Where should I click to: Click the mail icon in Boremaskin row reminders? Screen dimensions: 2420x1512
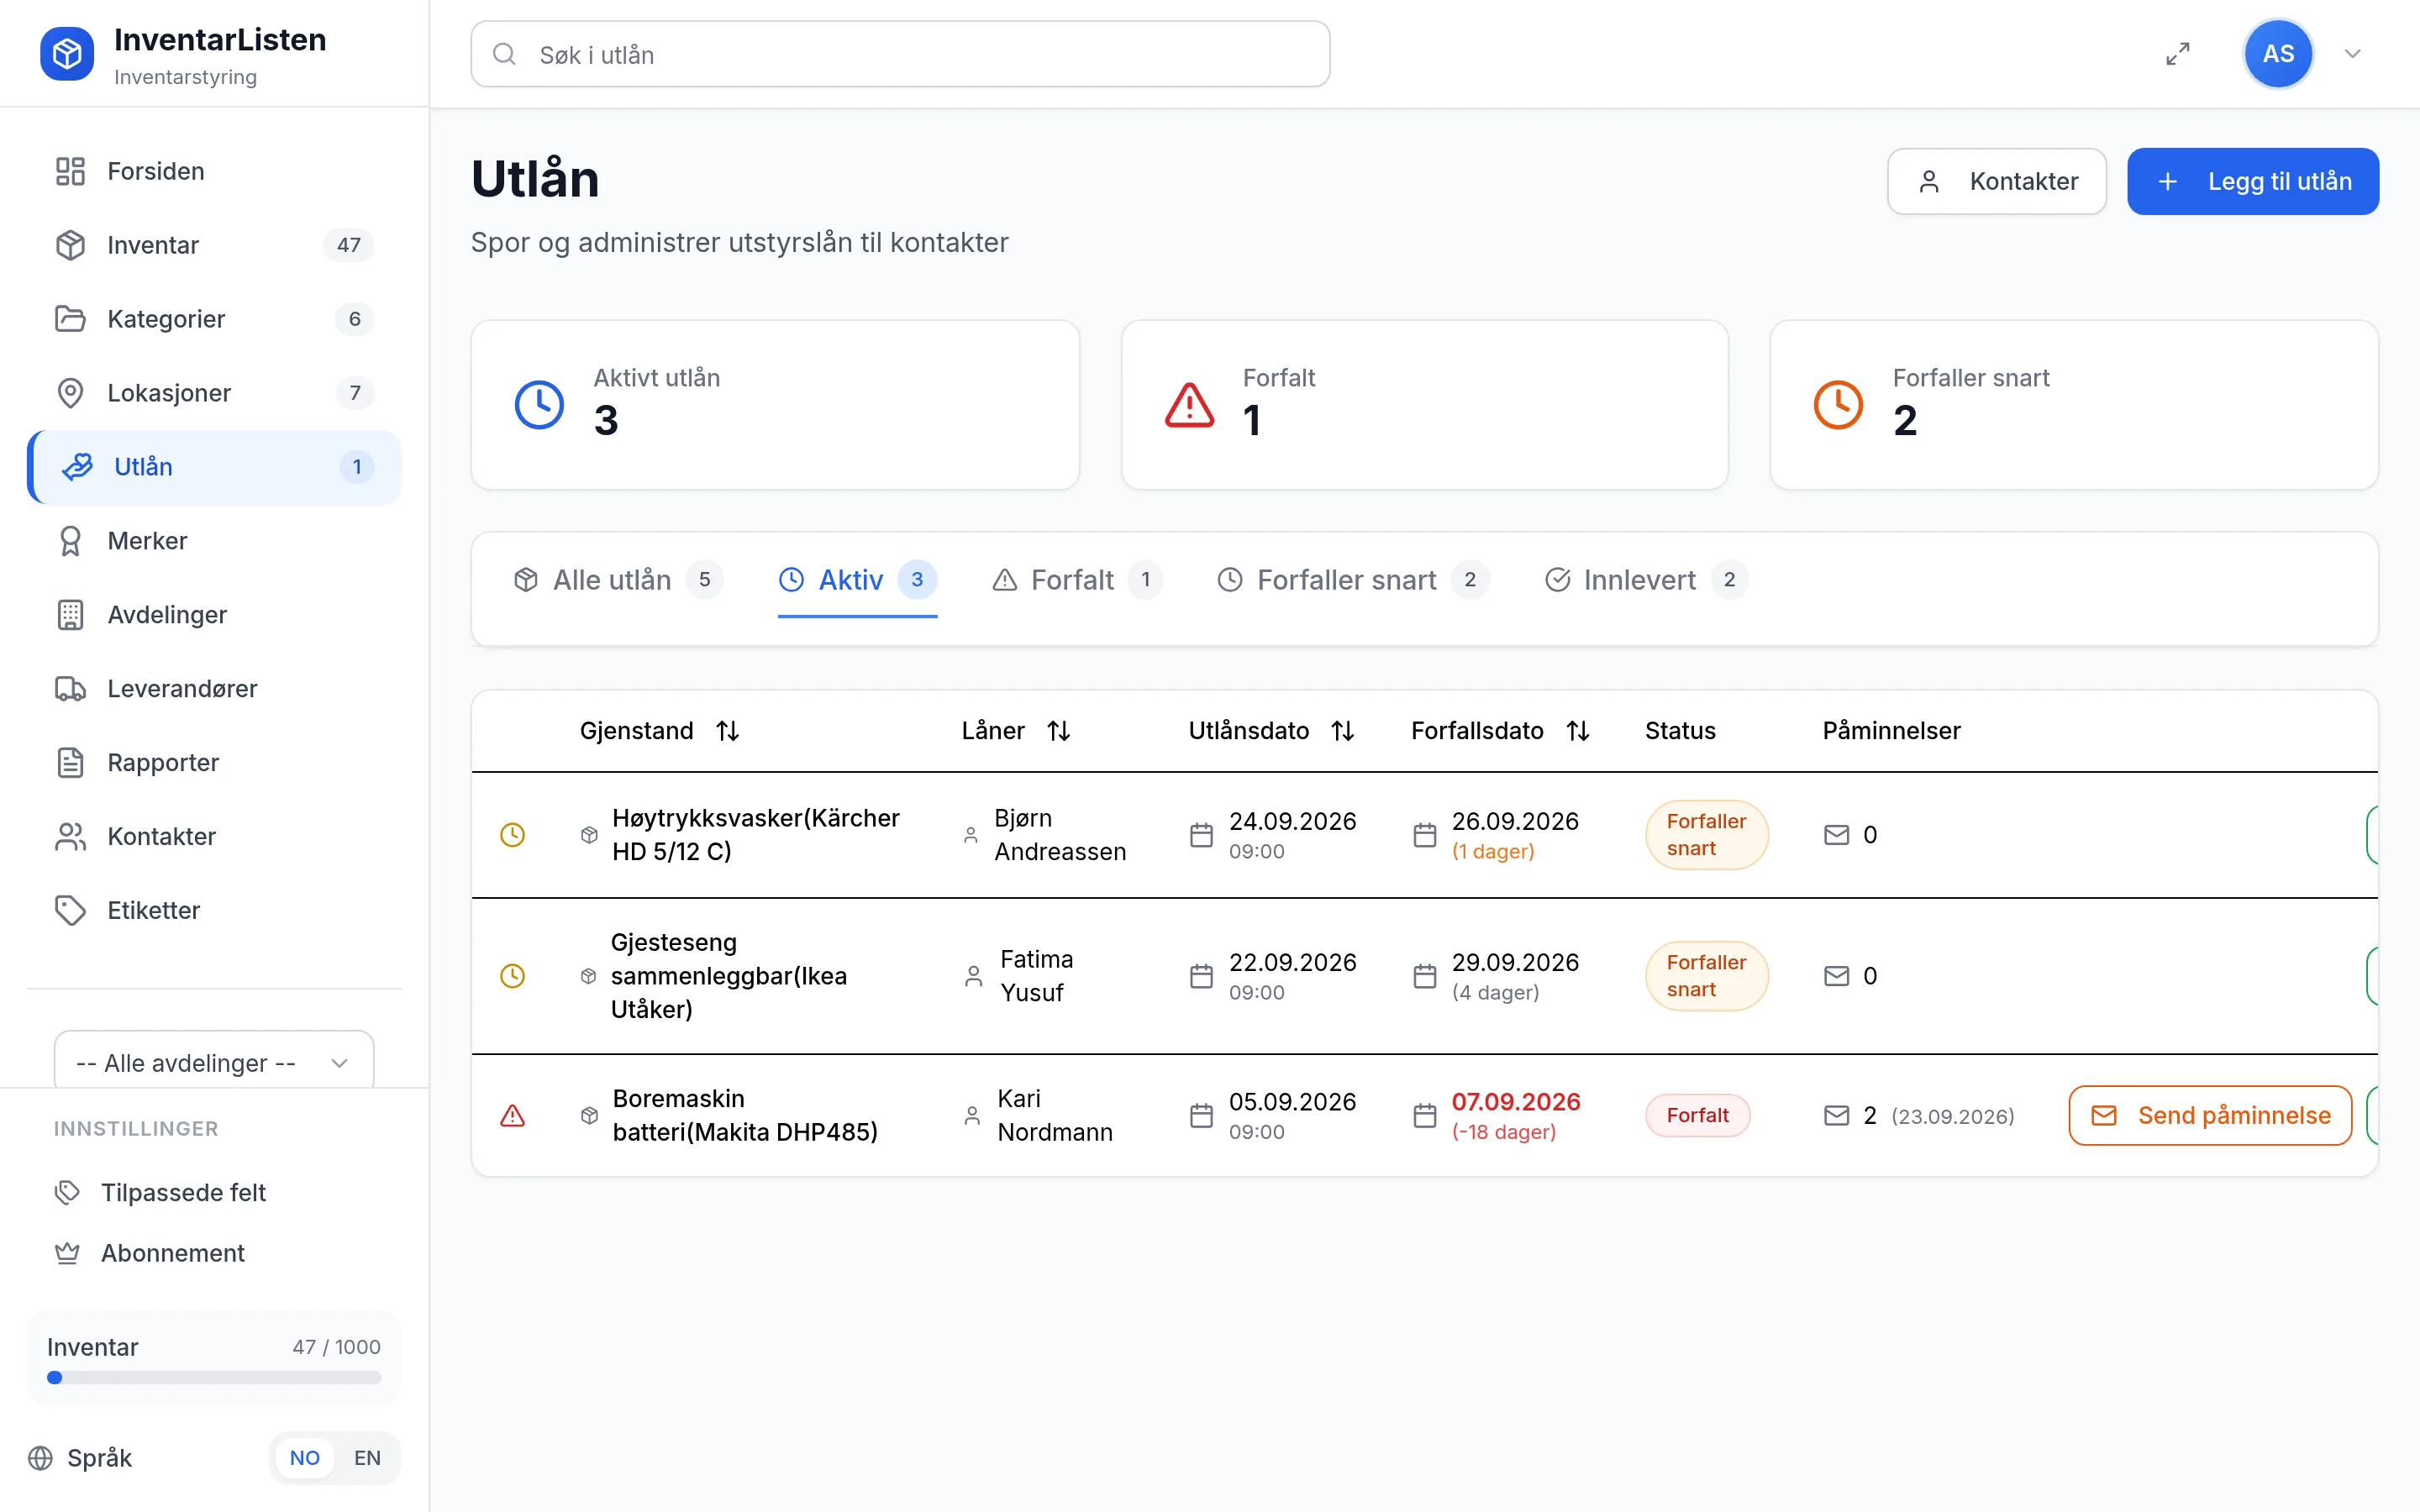click(1836, 1116)
